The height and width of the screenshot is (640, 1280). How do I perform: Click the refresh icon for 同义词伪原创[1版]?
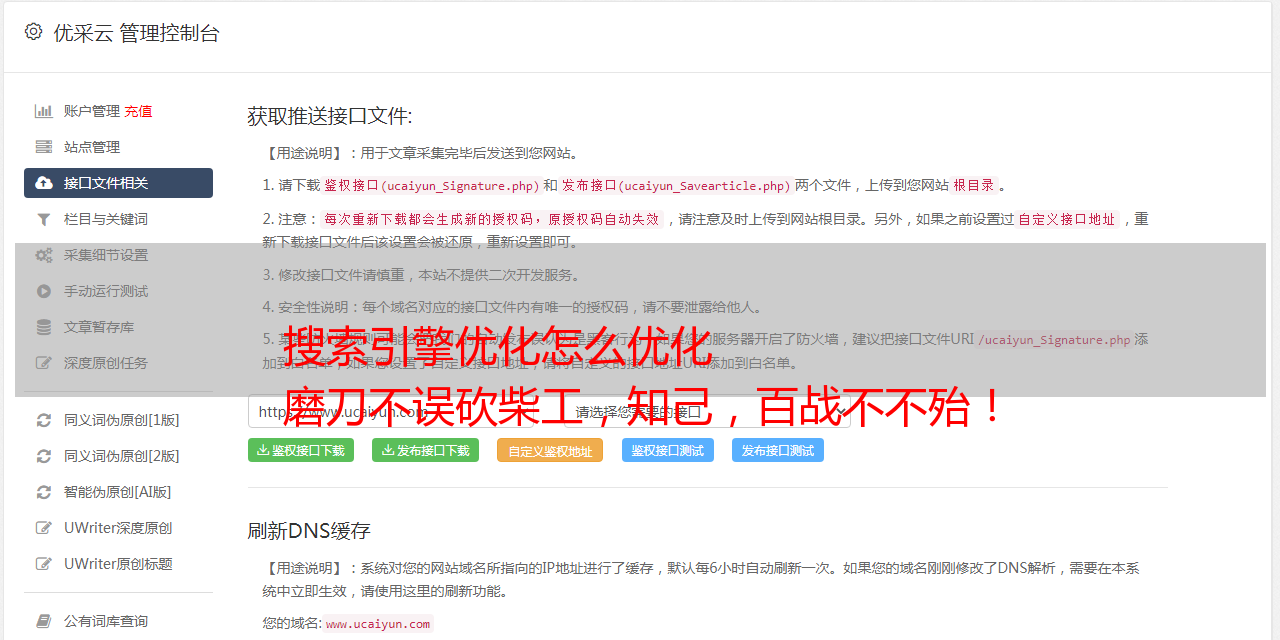(44, 420)
